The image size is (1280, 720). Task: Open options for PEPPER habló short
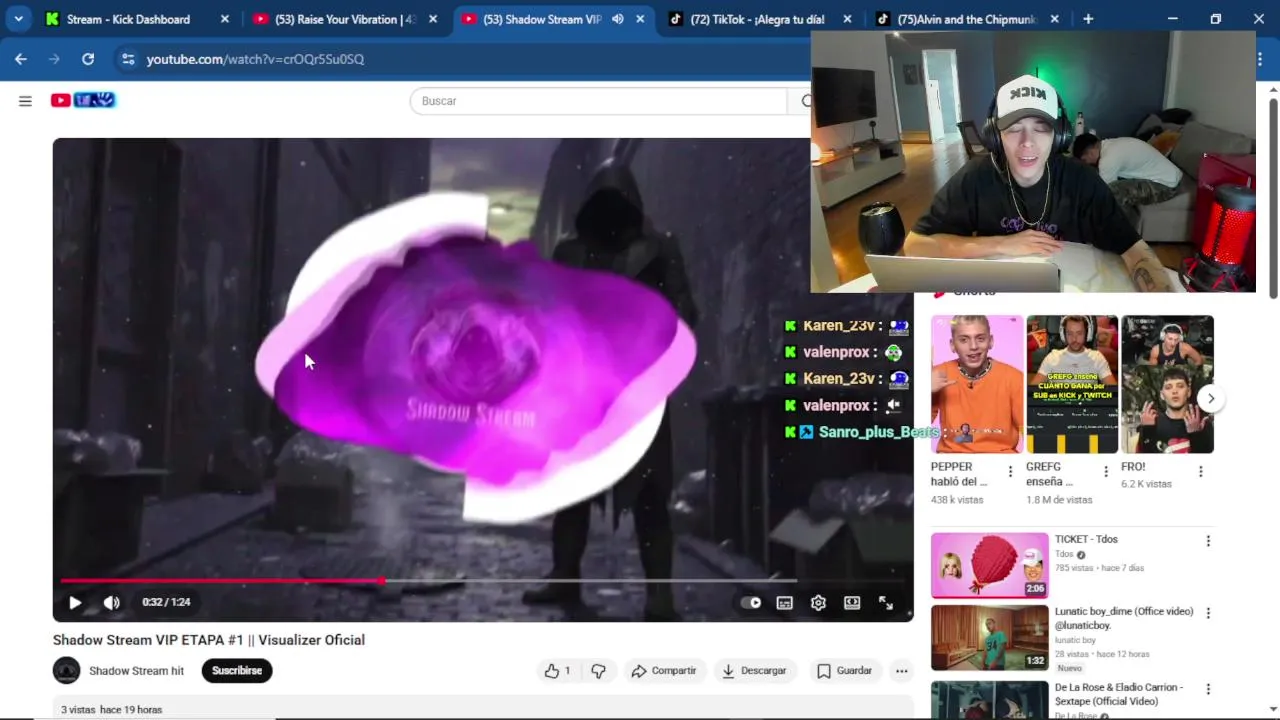tap(1010, 472)
